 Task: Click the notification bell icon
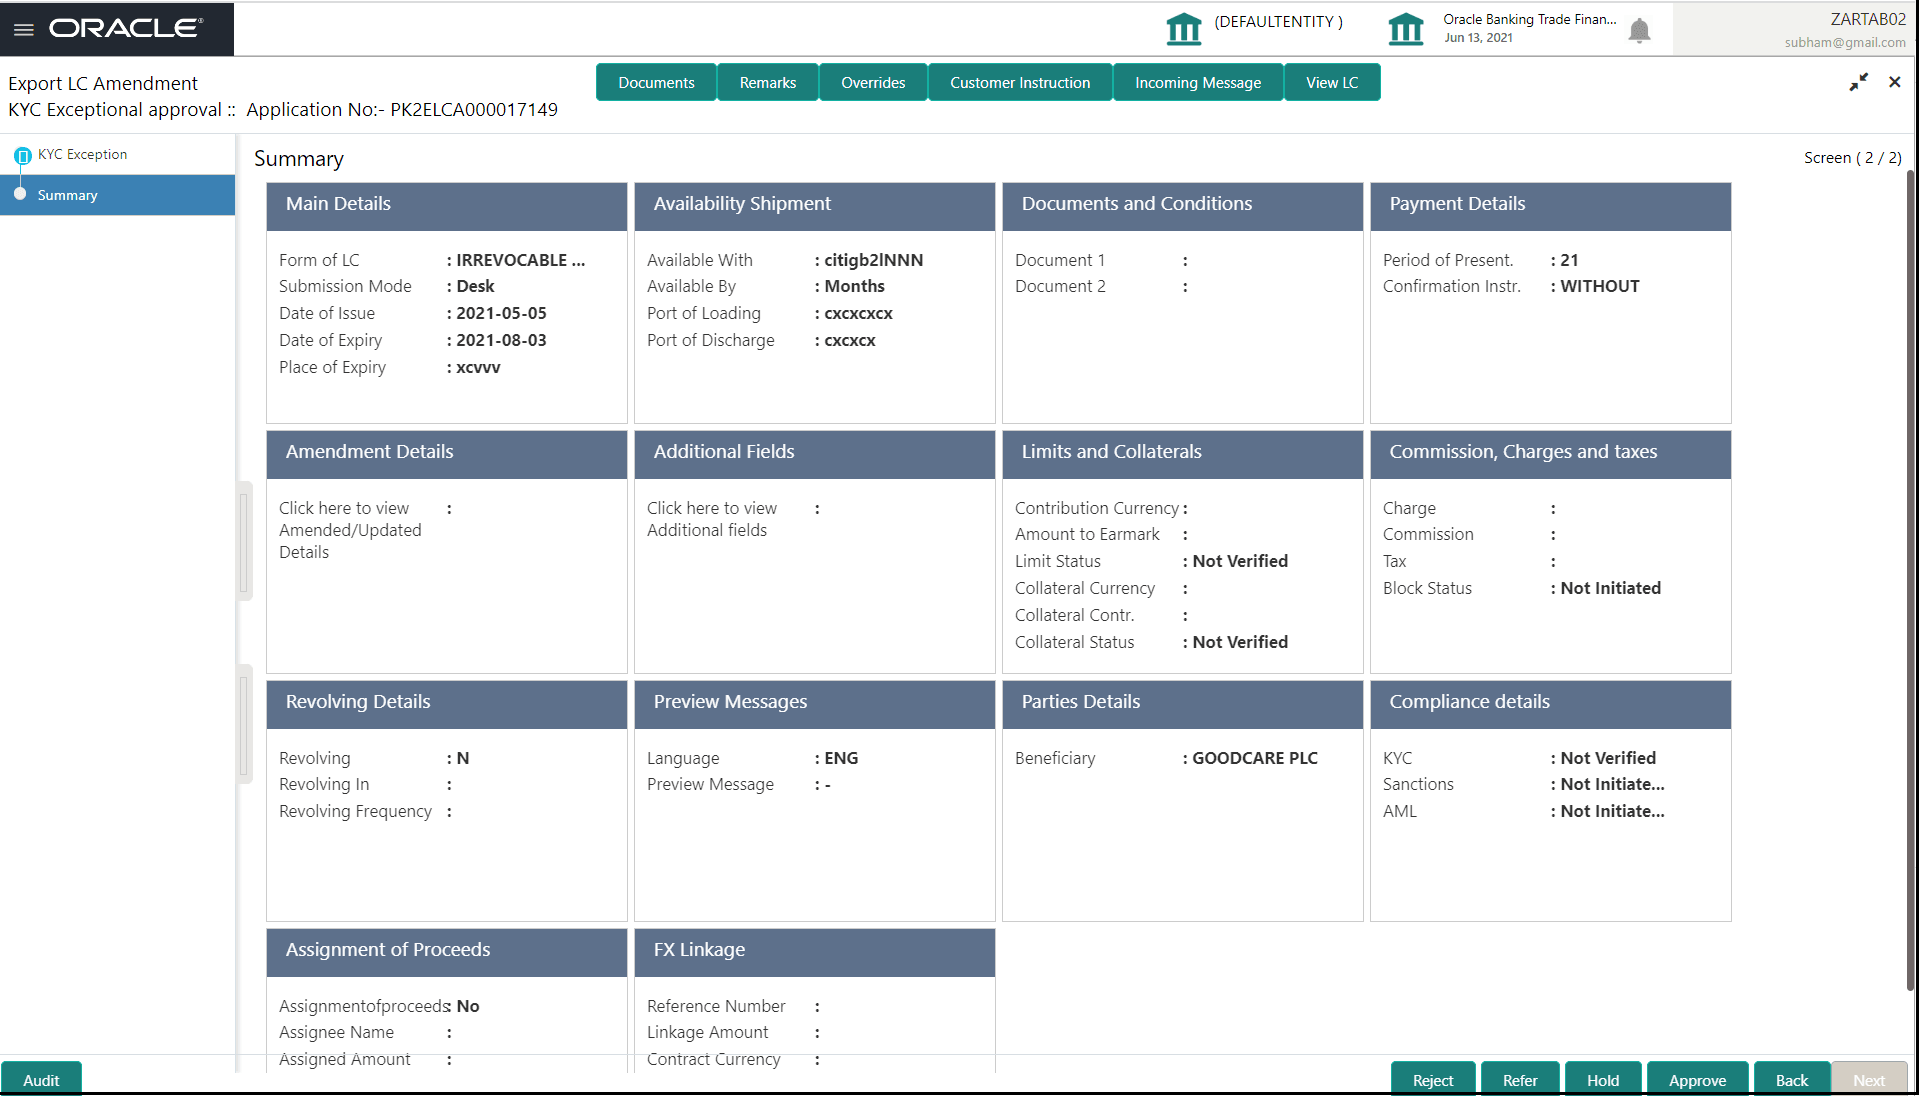(1639, 31)
